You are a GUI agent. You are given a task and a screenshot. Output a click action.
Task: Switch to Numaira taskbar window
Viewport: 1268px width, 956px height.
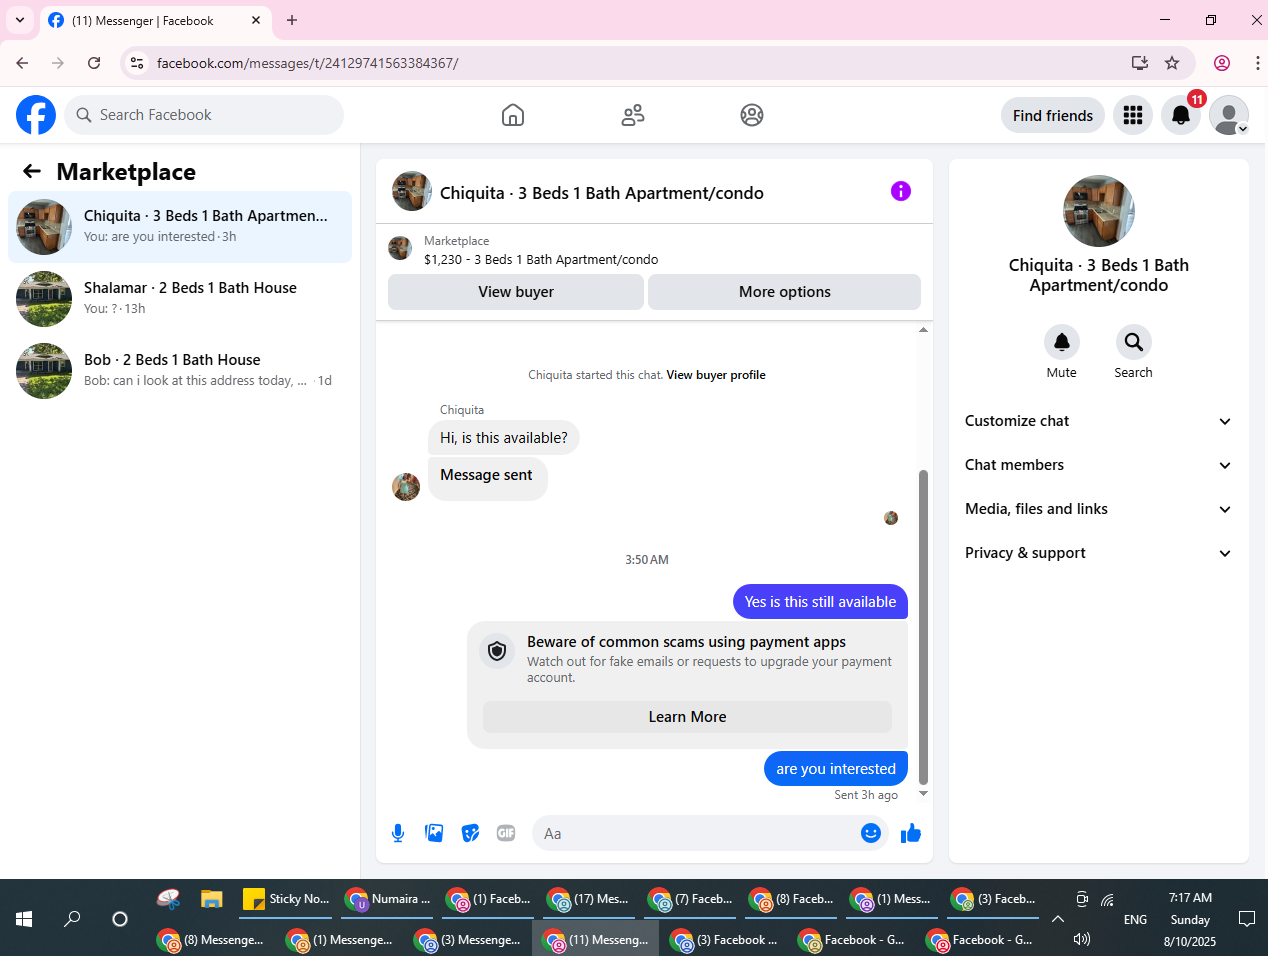389,898
